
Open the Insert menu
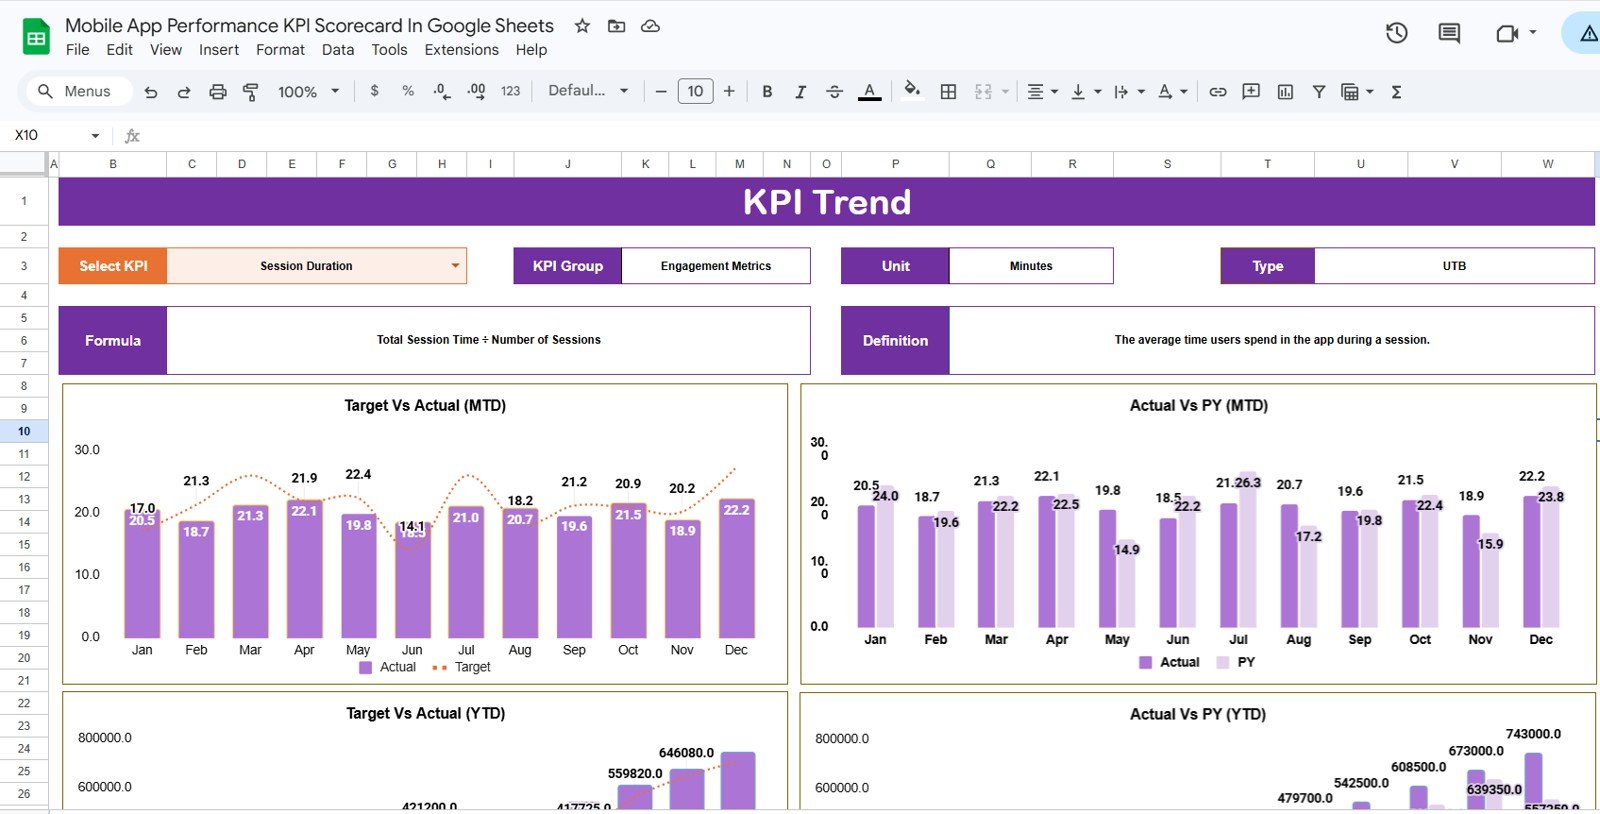(x=219, y=50)
